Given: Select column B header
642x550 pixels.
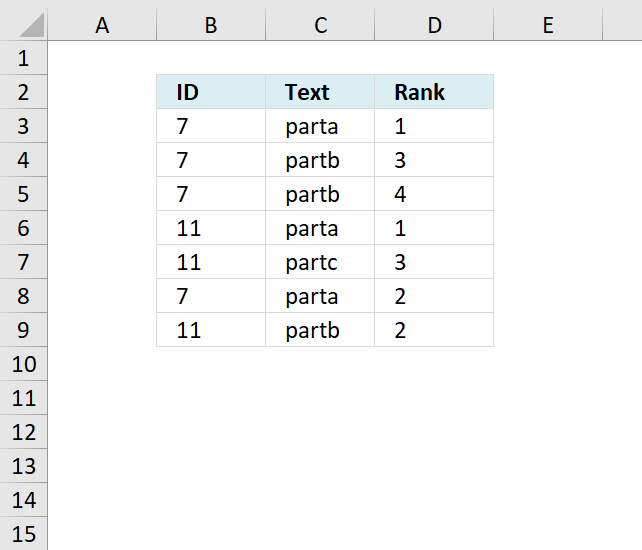Looking at the screenshot, I should click(x=211, y=25).
